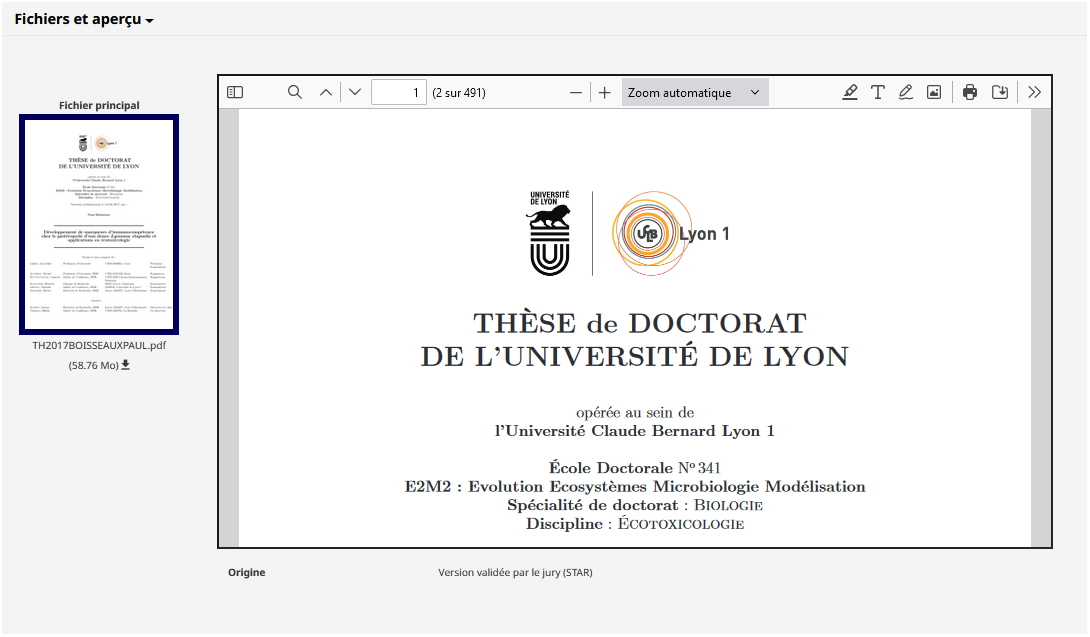
Task: Click the Lyon 1 university logo
Action: click(x=670, y=234)
